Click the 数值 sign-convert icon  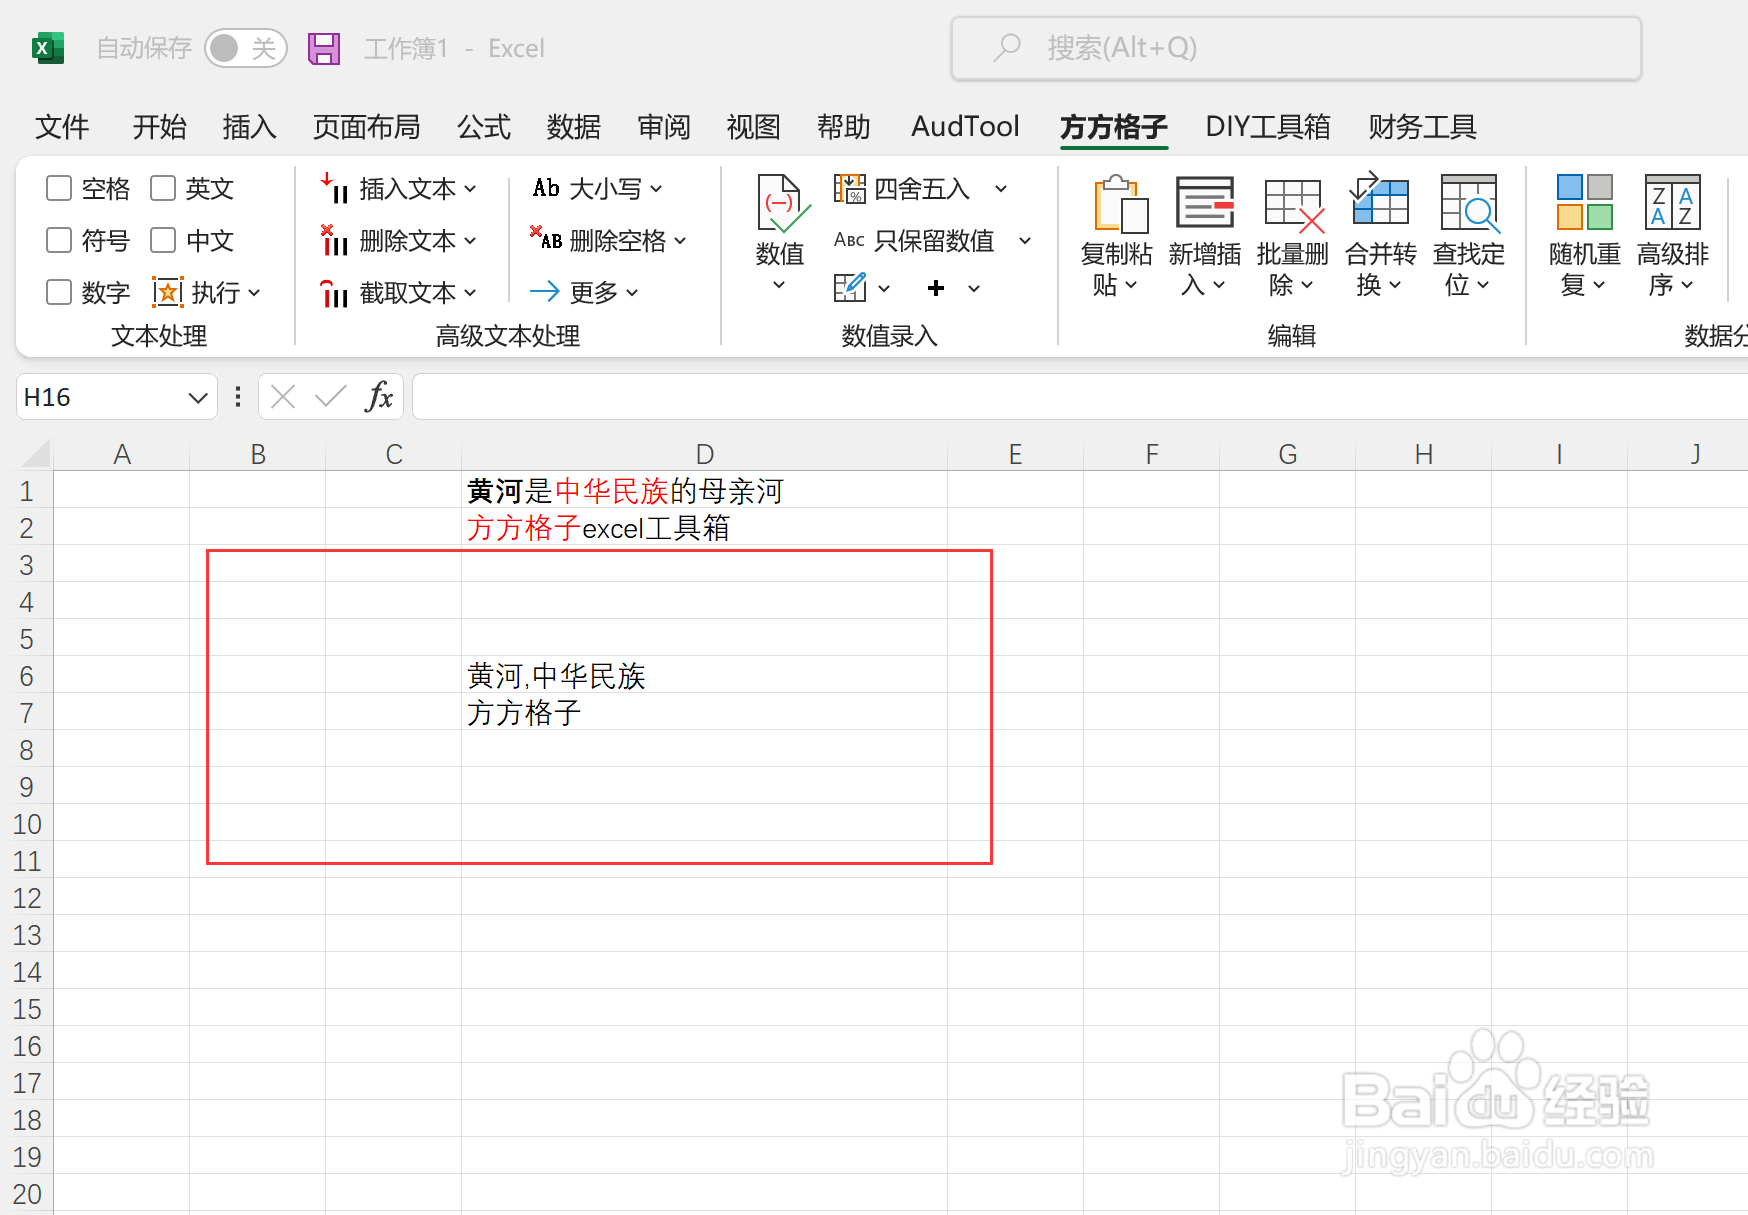[x=781, y=203]
